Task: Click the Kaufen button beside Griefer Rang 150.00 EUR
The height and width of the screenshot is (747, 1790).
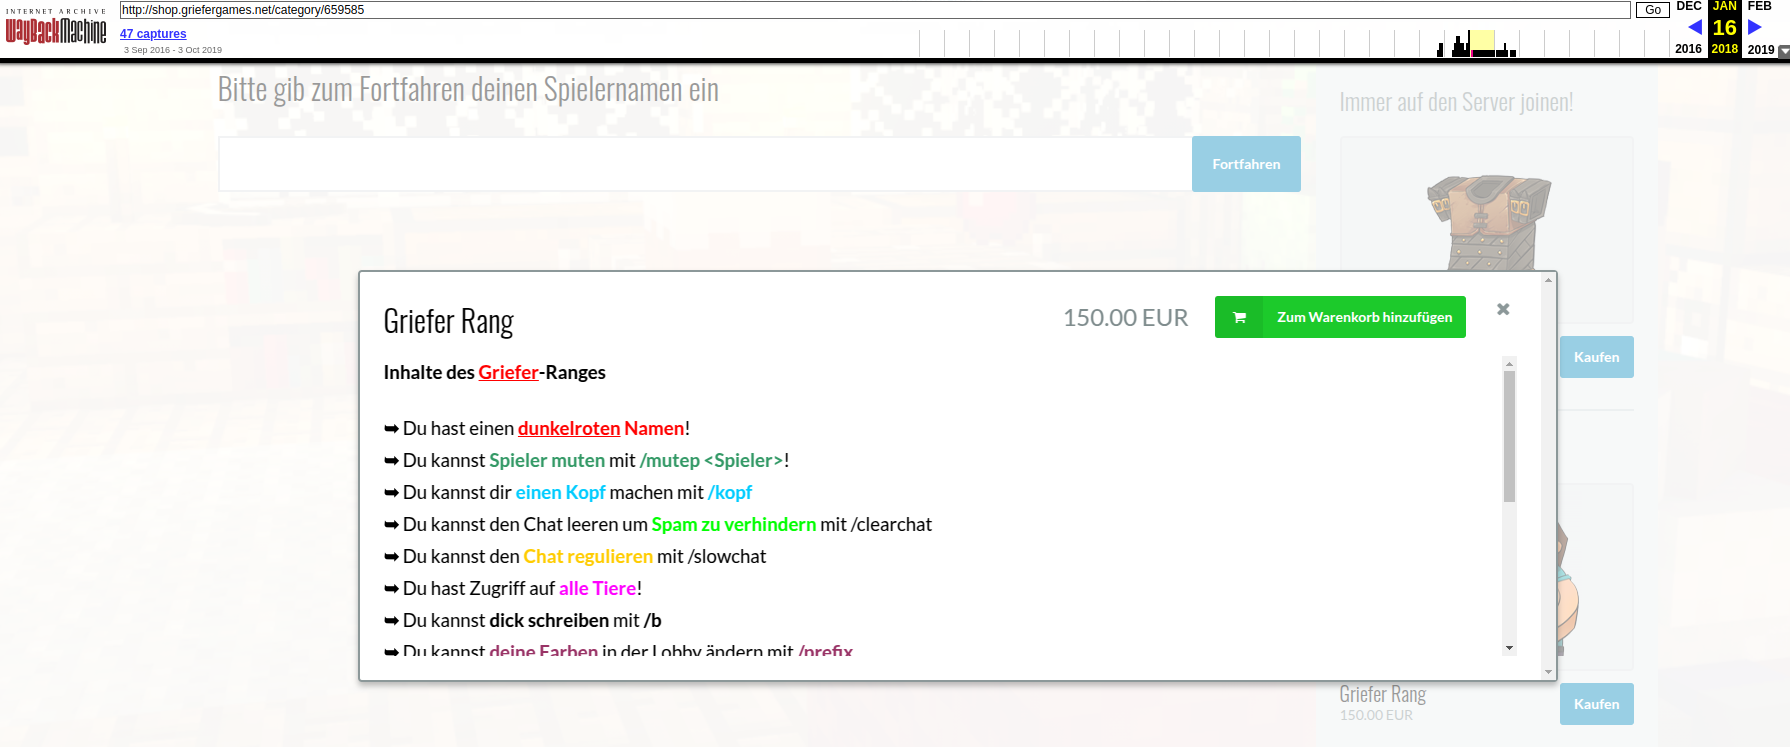Action: (x=1596, y=704)
